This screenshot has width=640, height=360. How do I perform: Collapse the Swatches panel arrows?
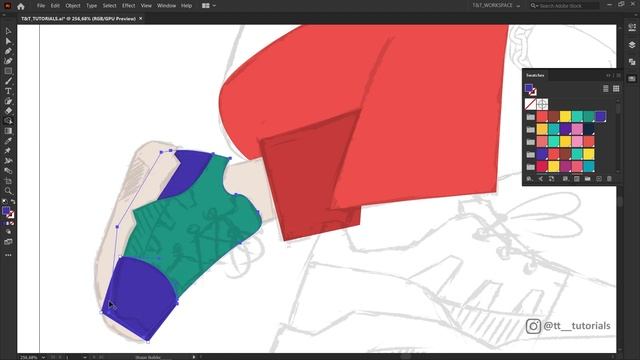point(608,75)
